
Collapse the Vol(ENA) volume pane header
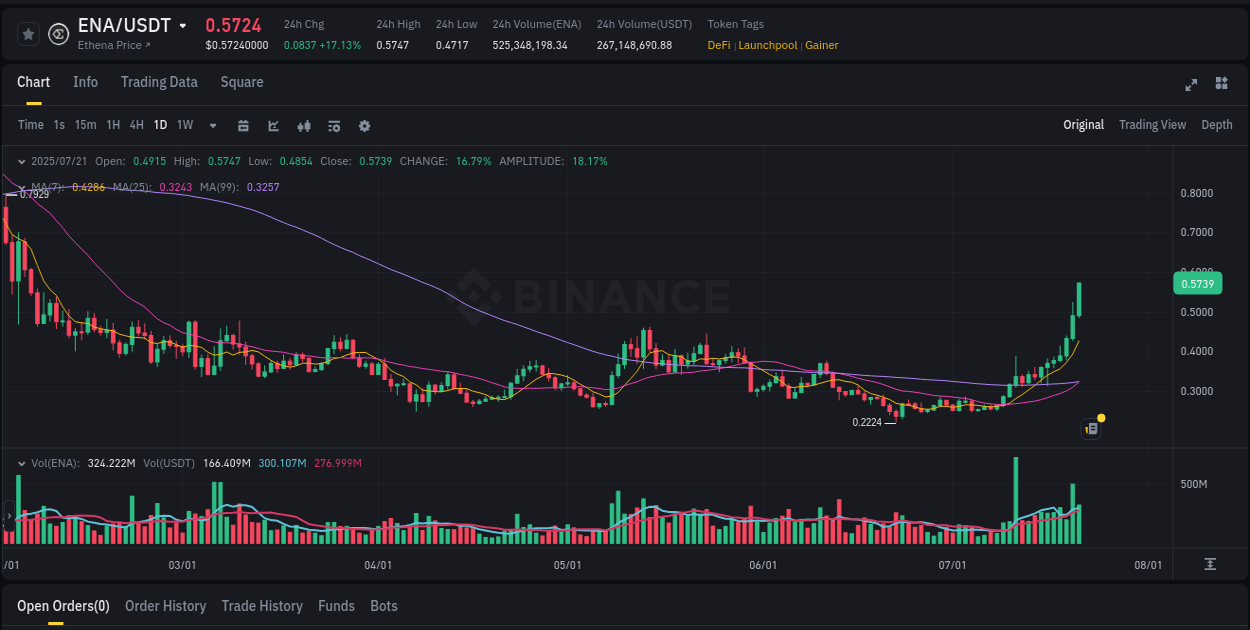click(x=22, y=463)
